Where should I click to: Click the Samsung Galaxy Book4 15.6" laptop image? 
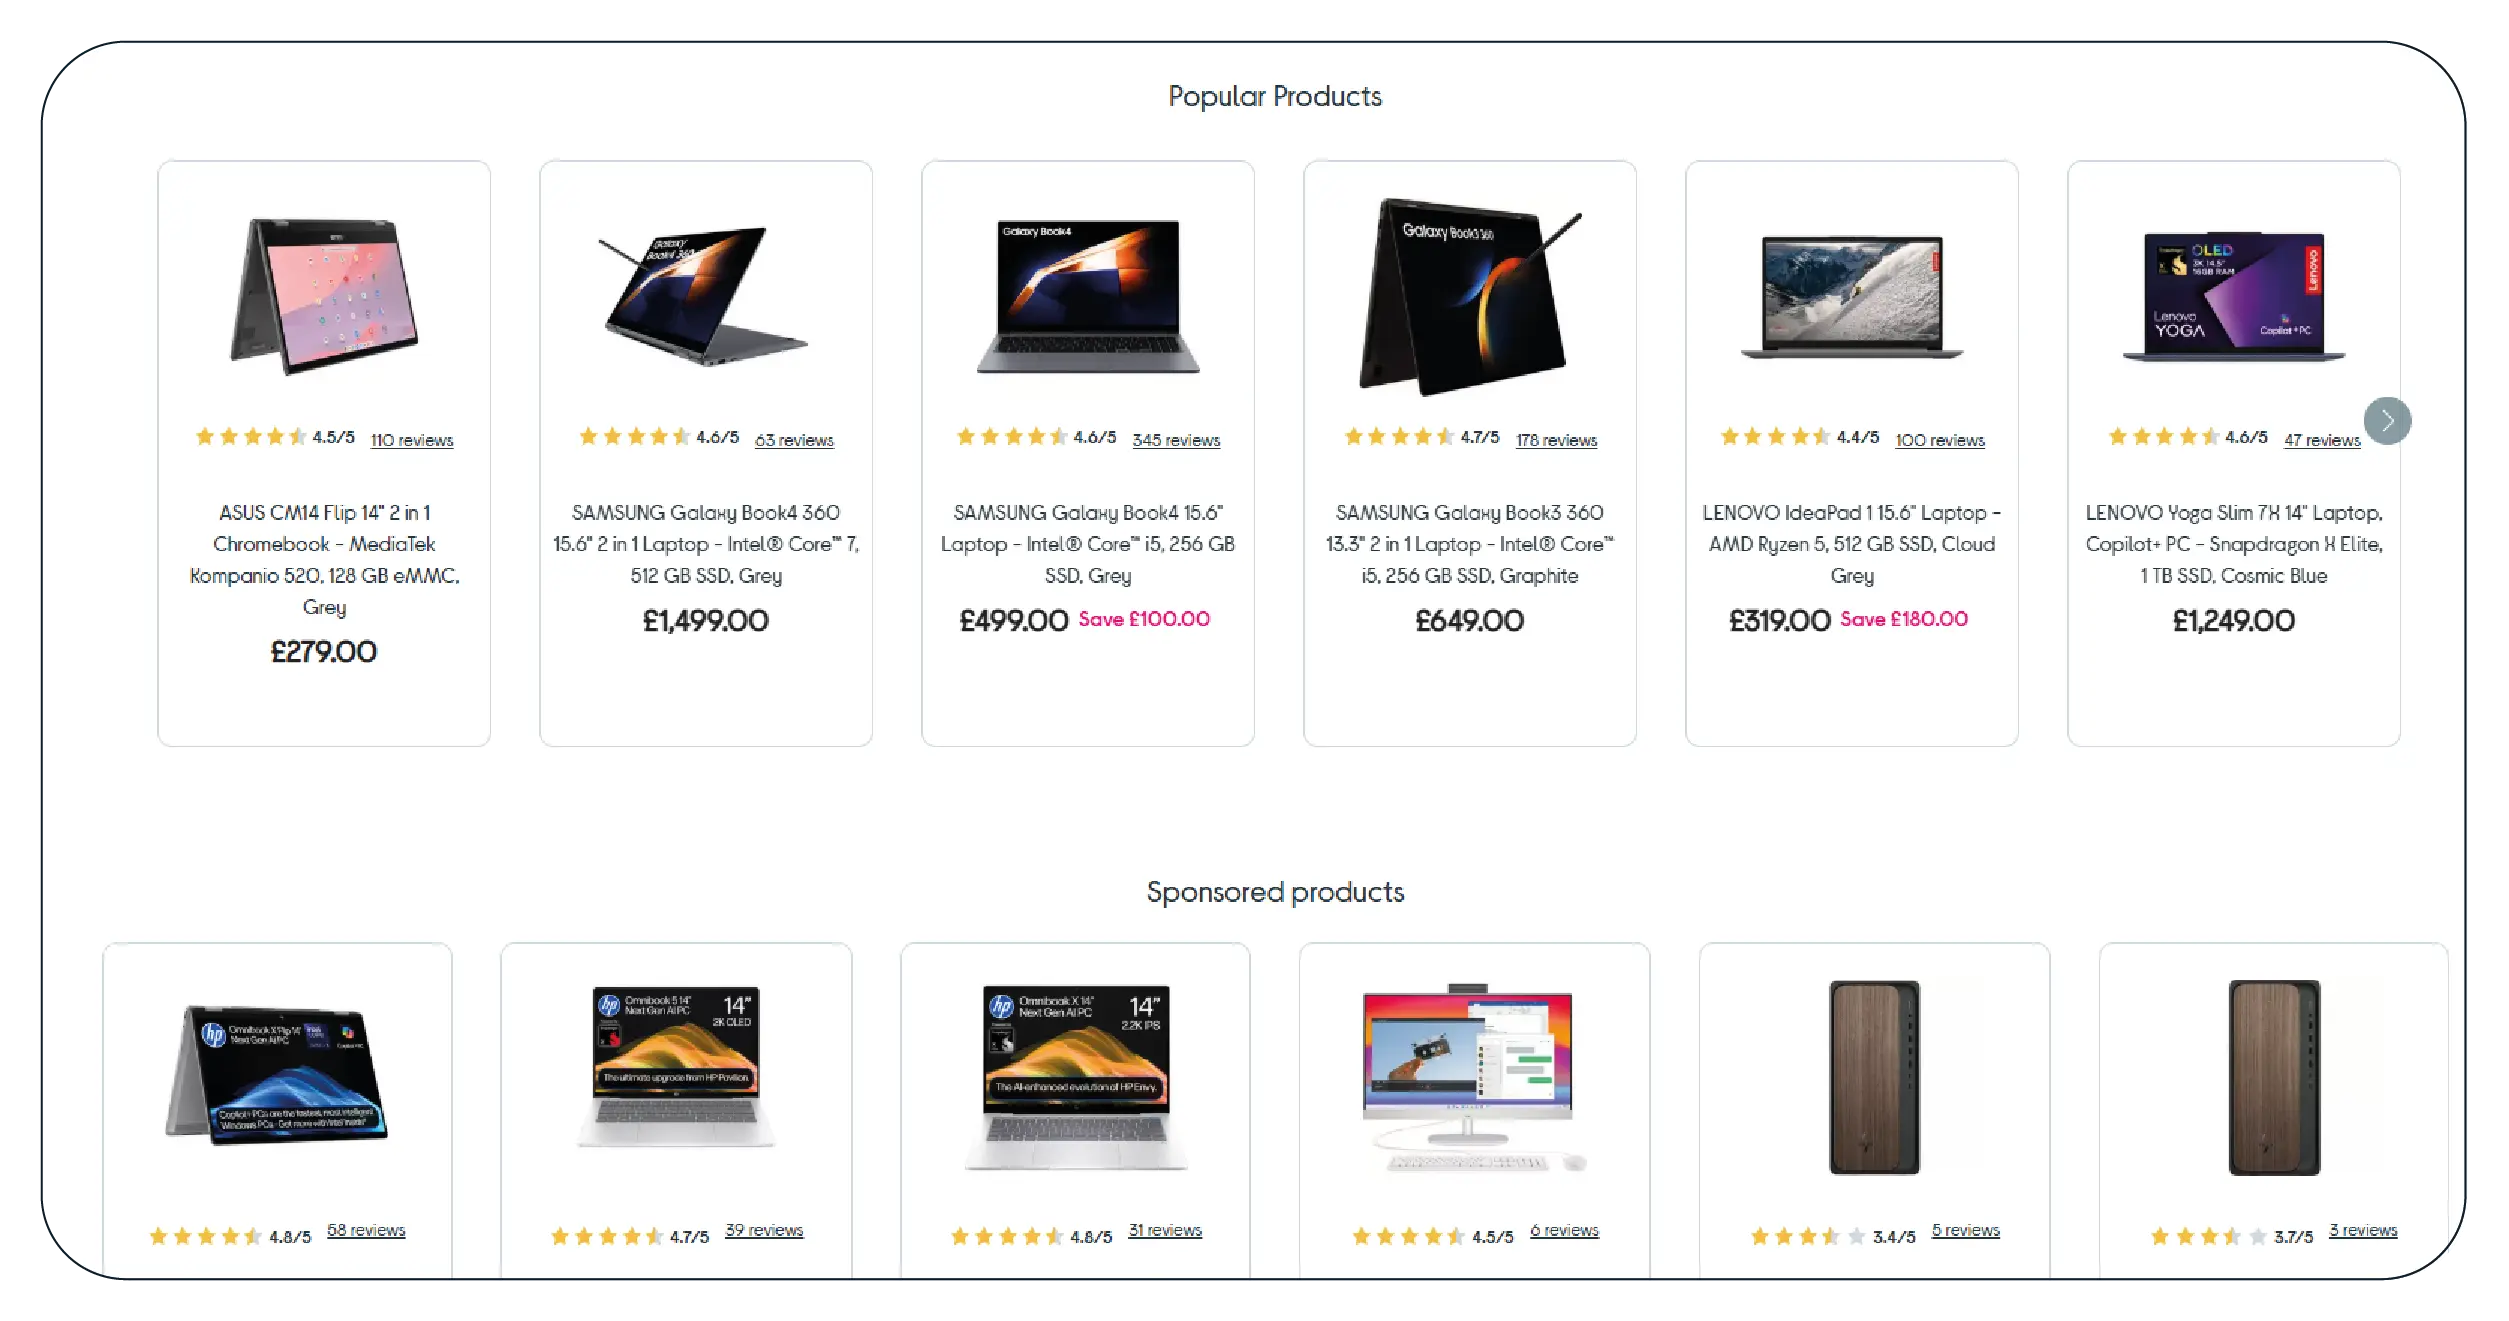click(x=1088, y=296)
